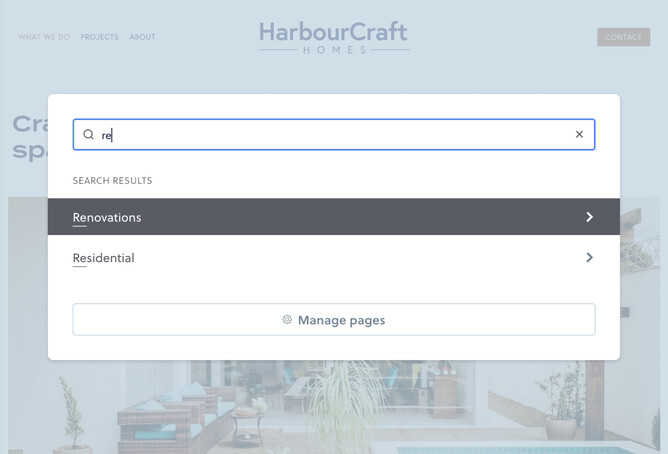
Task: Select the Renovations search result
Action: tap(107, 217)
